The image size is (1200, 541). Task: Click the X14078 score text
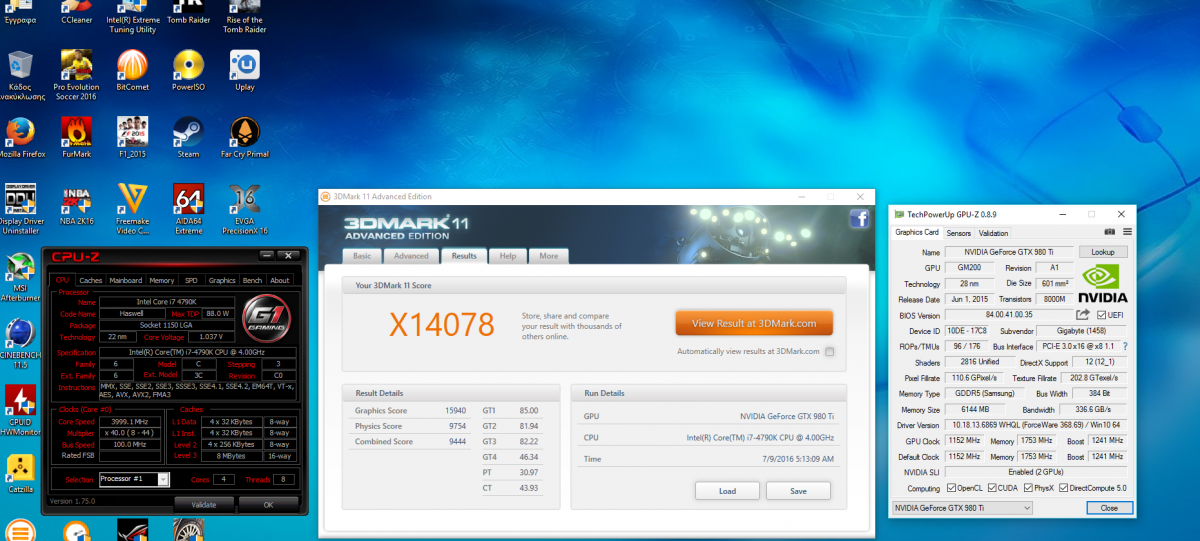[442, 324]
